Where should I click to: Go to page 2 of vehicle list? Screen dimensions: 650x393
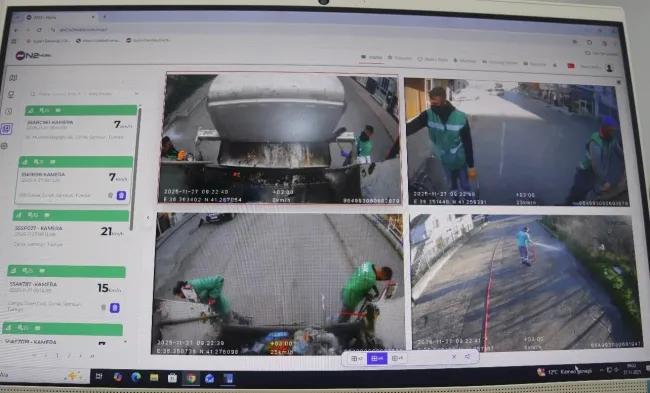(x=69, y=356)
